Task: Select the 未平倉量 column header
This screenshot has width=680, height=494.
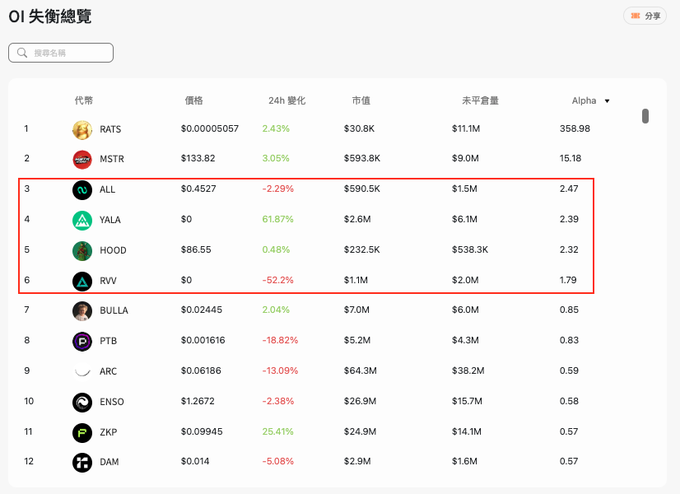Action: pyautogui.click(x=480, y=101)
